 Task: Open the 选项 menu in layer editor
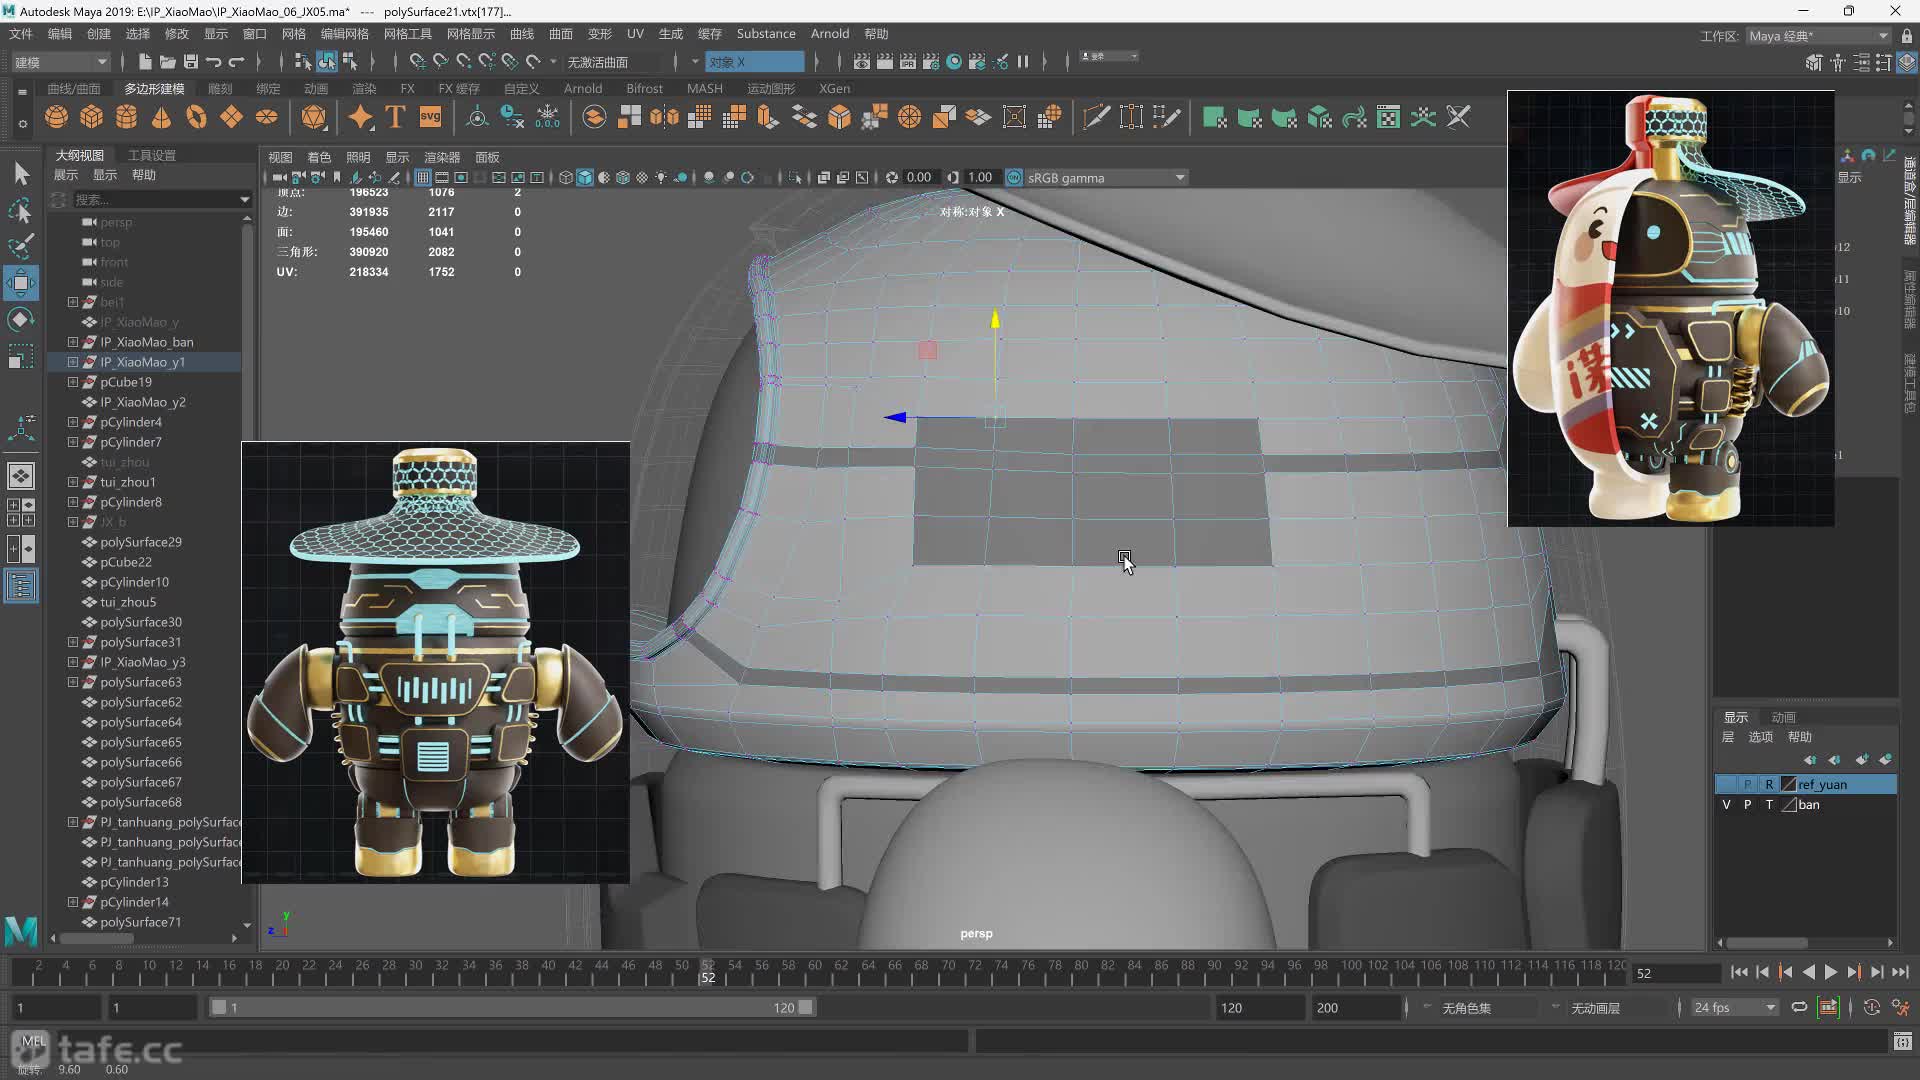tap(1760, 737)
